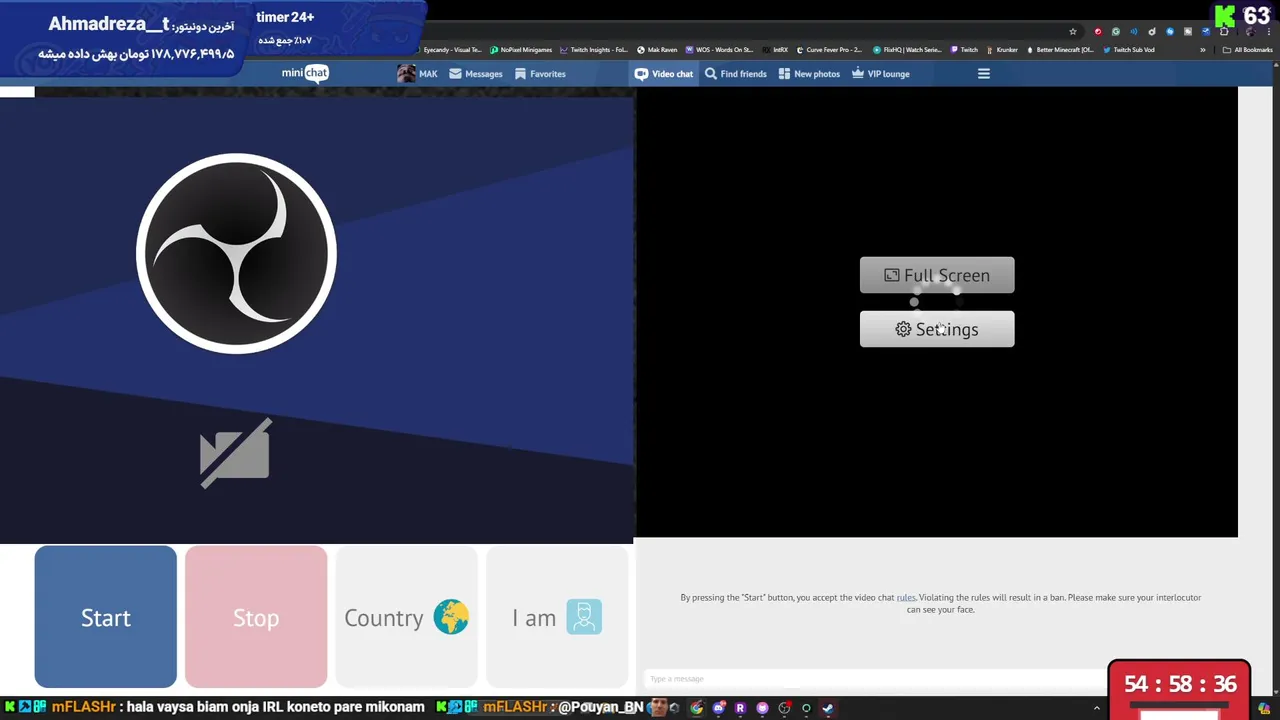Screen dimensions: 1280x720
Task: Open the Twitch bookmark
Action: tap(964, 50)
